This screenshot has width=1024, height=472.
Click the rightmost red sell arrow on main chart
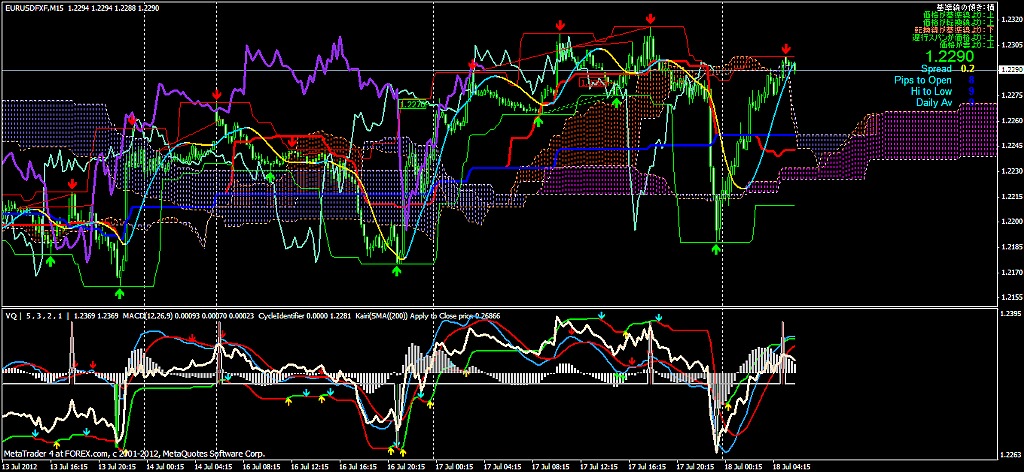786,49
